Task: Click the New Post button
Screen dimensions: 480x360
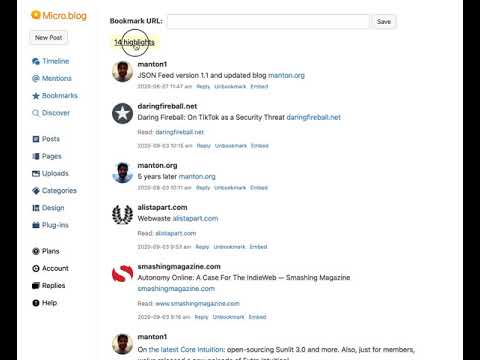Action: (48, 38)
